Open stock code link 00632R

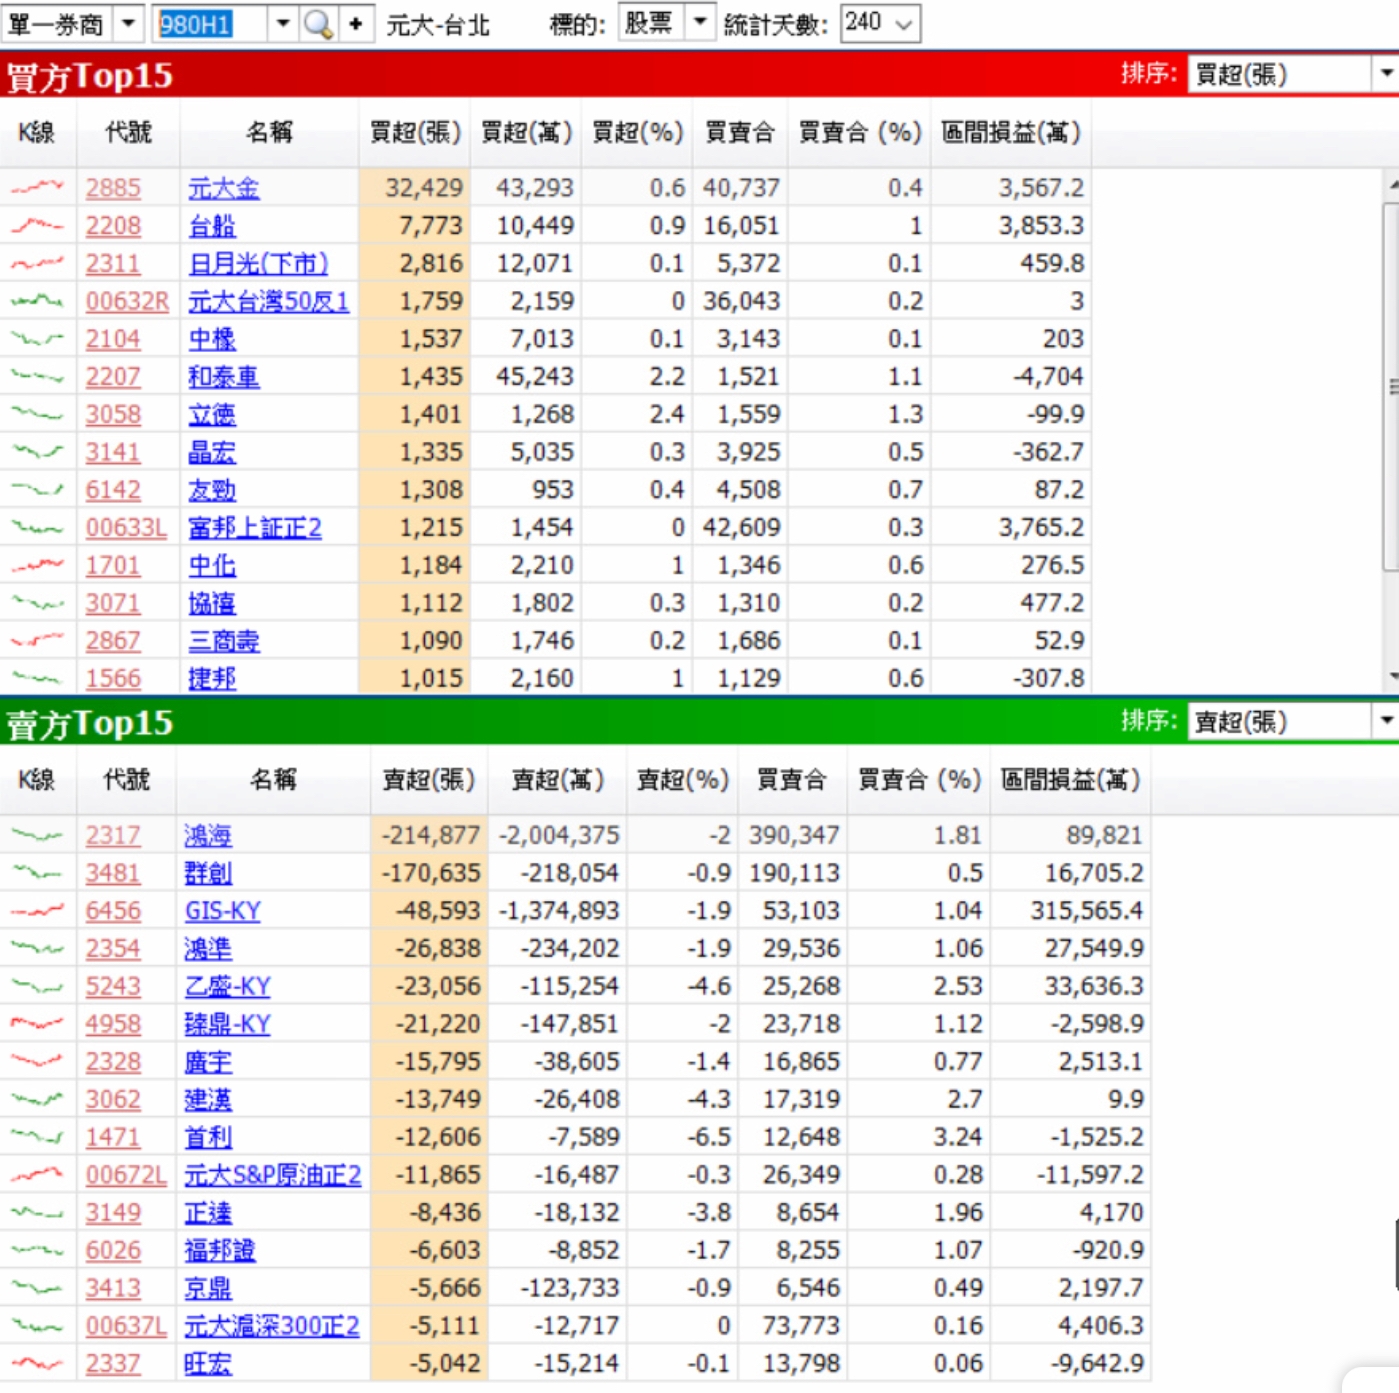127,301
